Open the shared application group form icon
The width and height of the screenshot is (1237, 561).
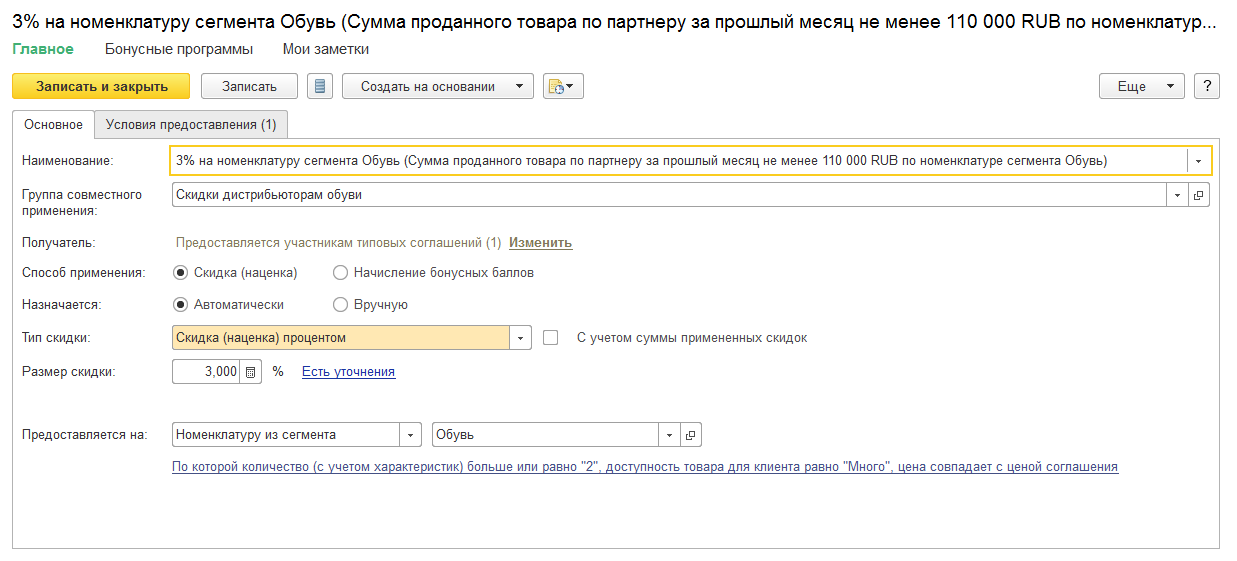(x=1198, y=195)
